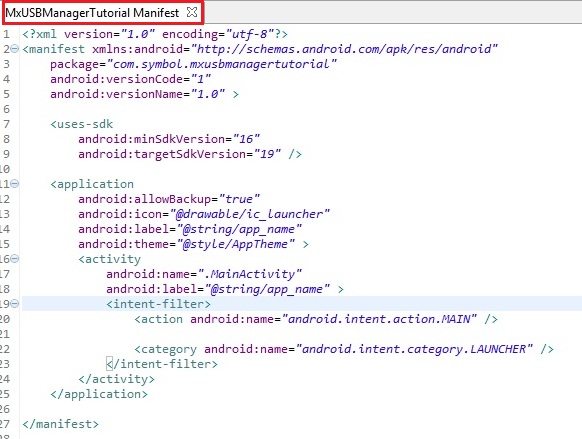Image resolution: width=582 pixels, height=439 pixels.
Task: Close the MxUSBManagerTutorial Manifest tab
Action: [192, 12]
